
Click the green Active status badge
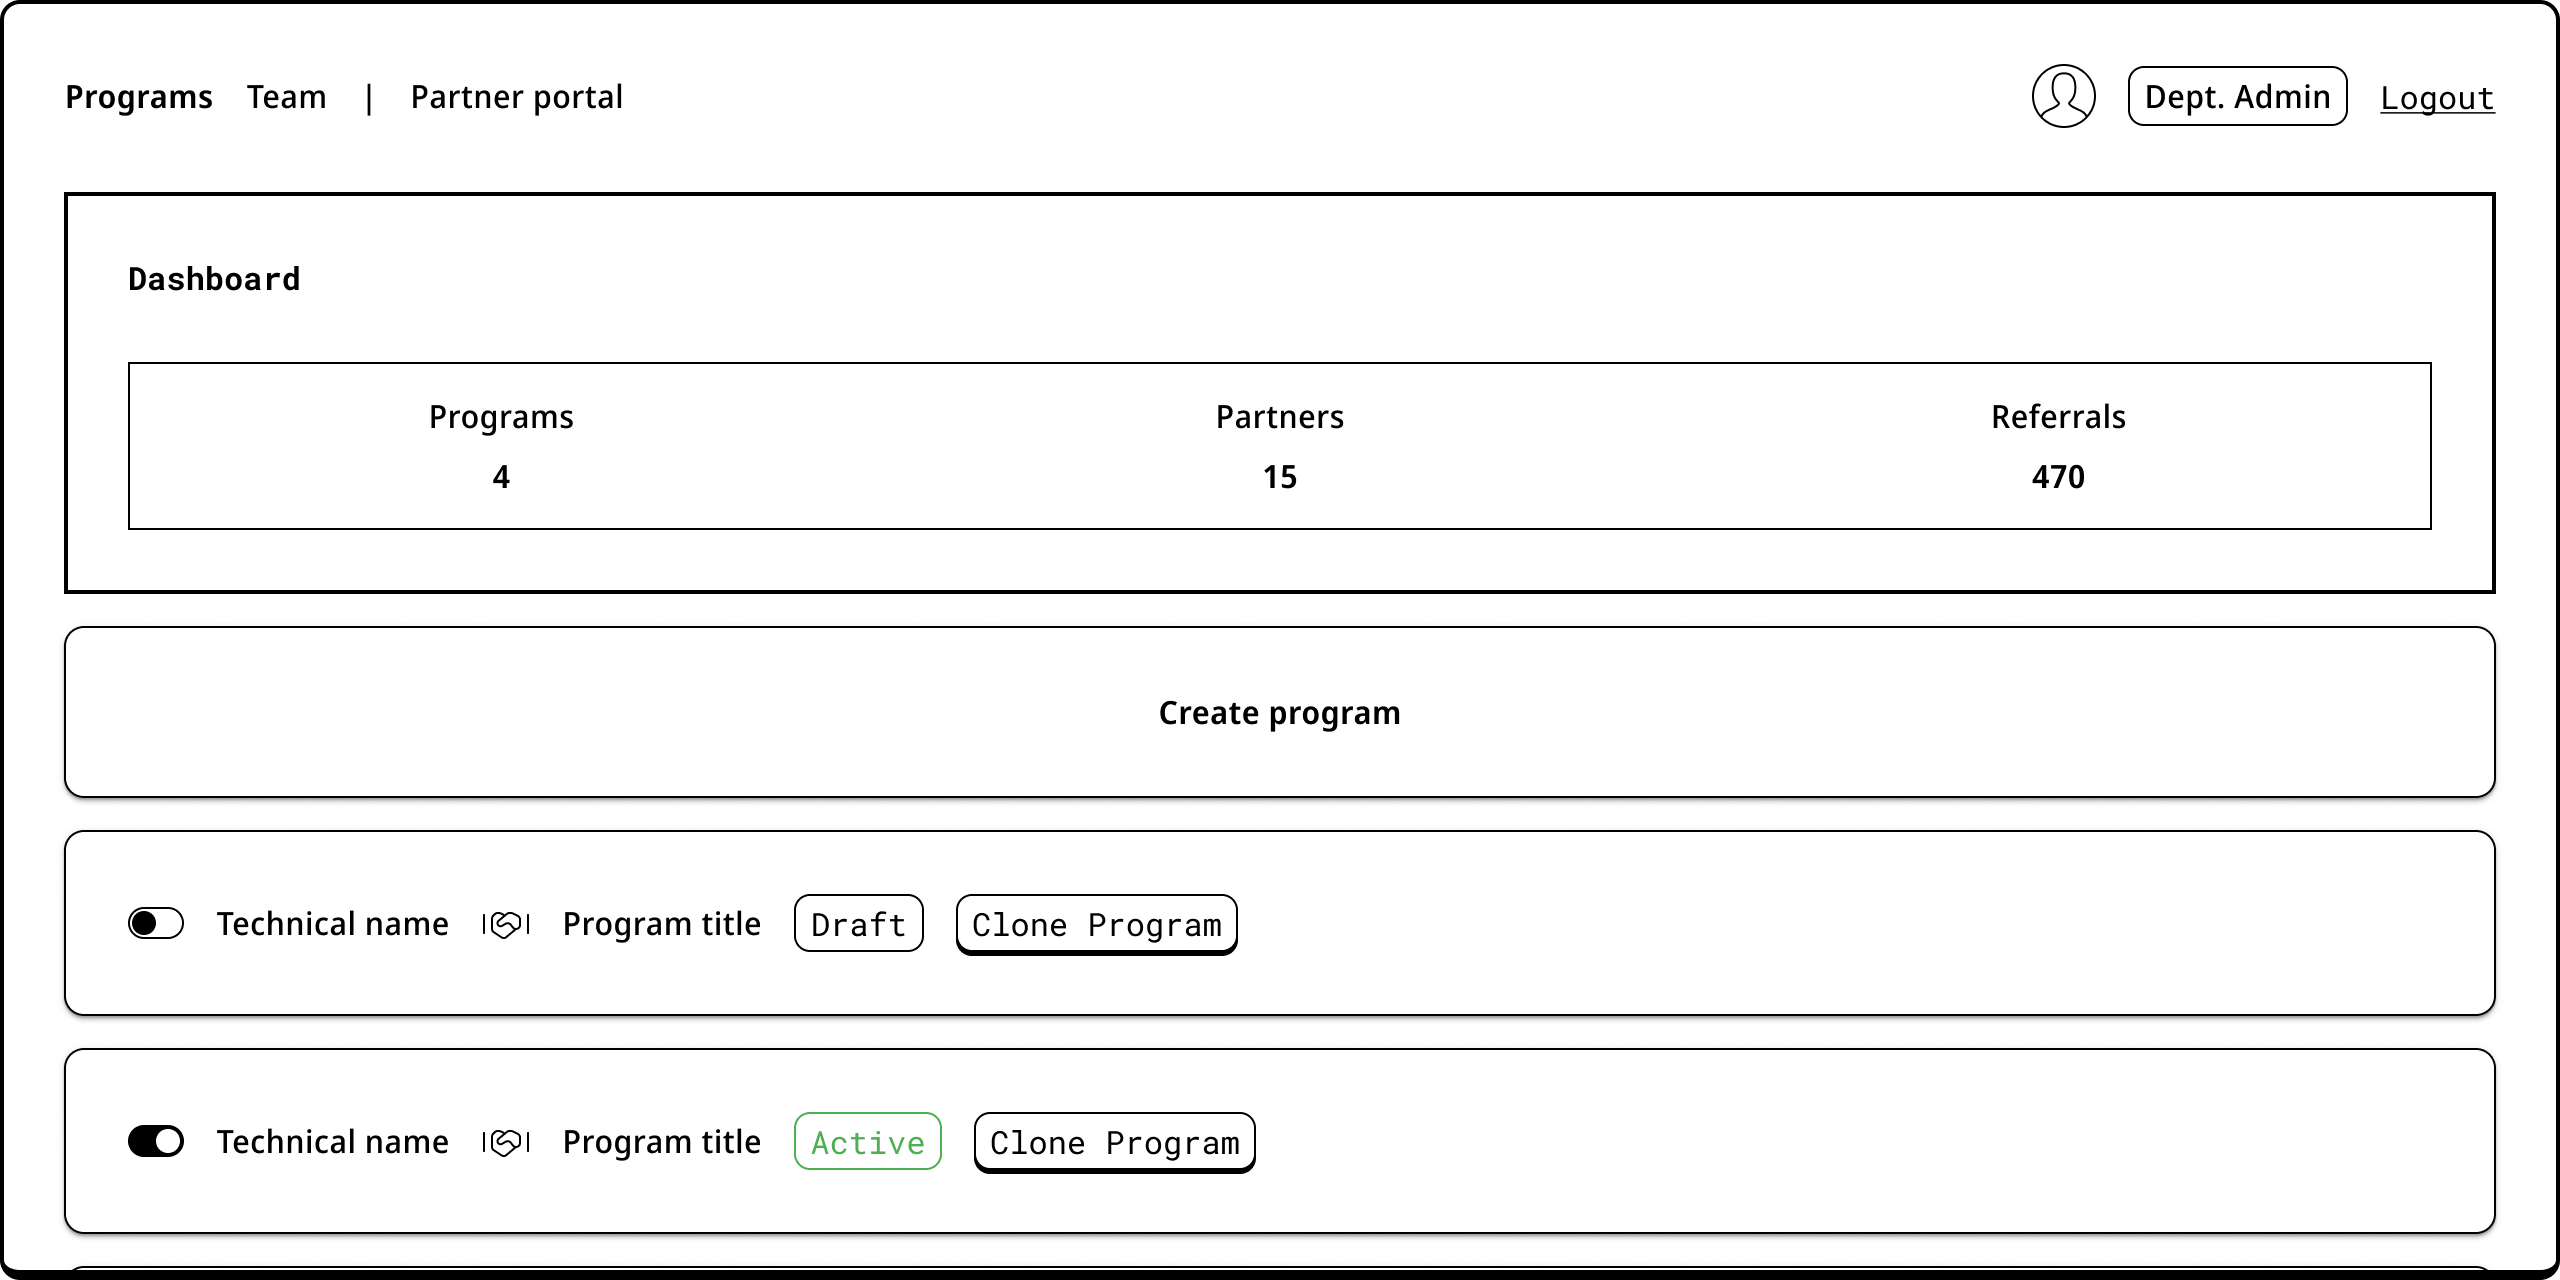click(868, 1142)
